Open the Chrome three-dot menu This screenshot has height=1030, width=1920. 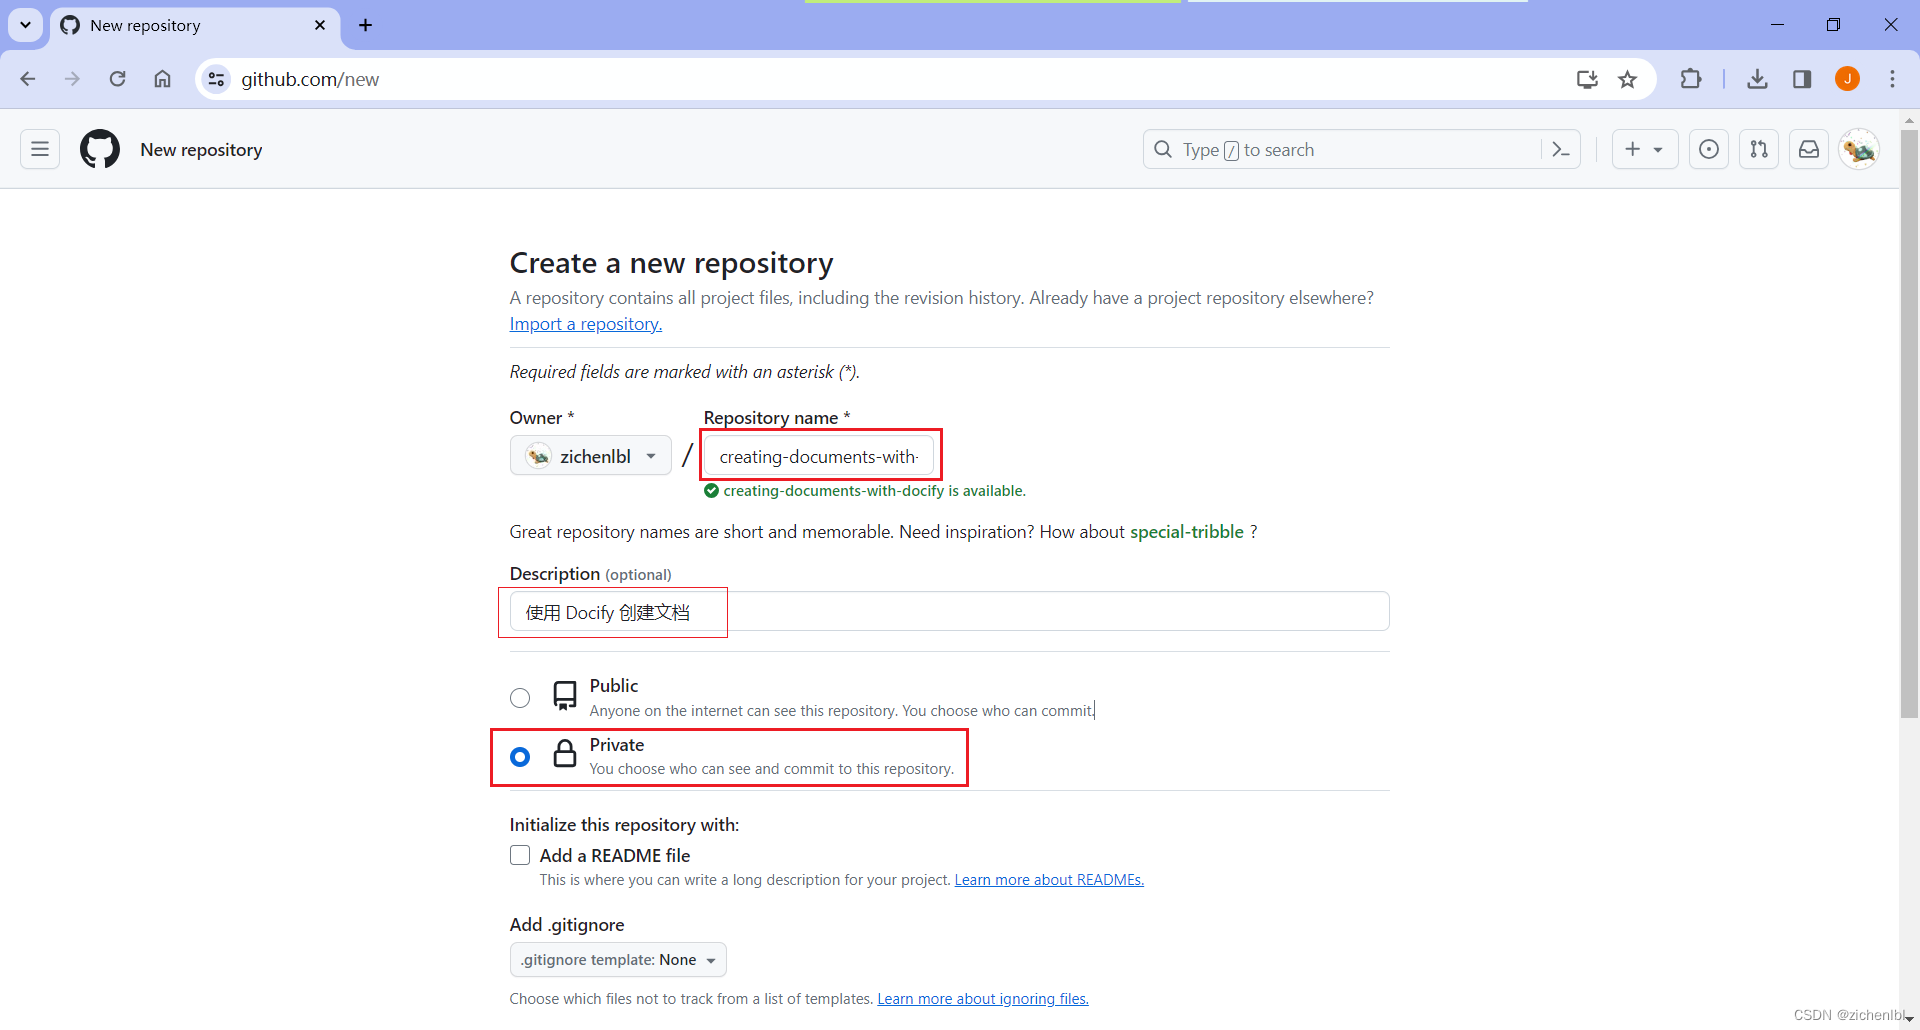(1892, 79)
